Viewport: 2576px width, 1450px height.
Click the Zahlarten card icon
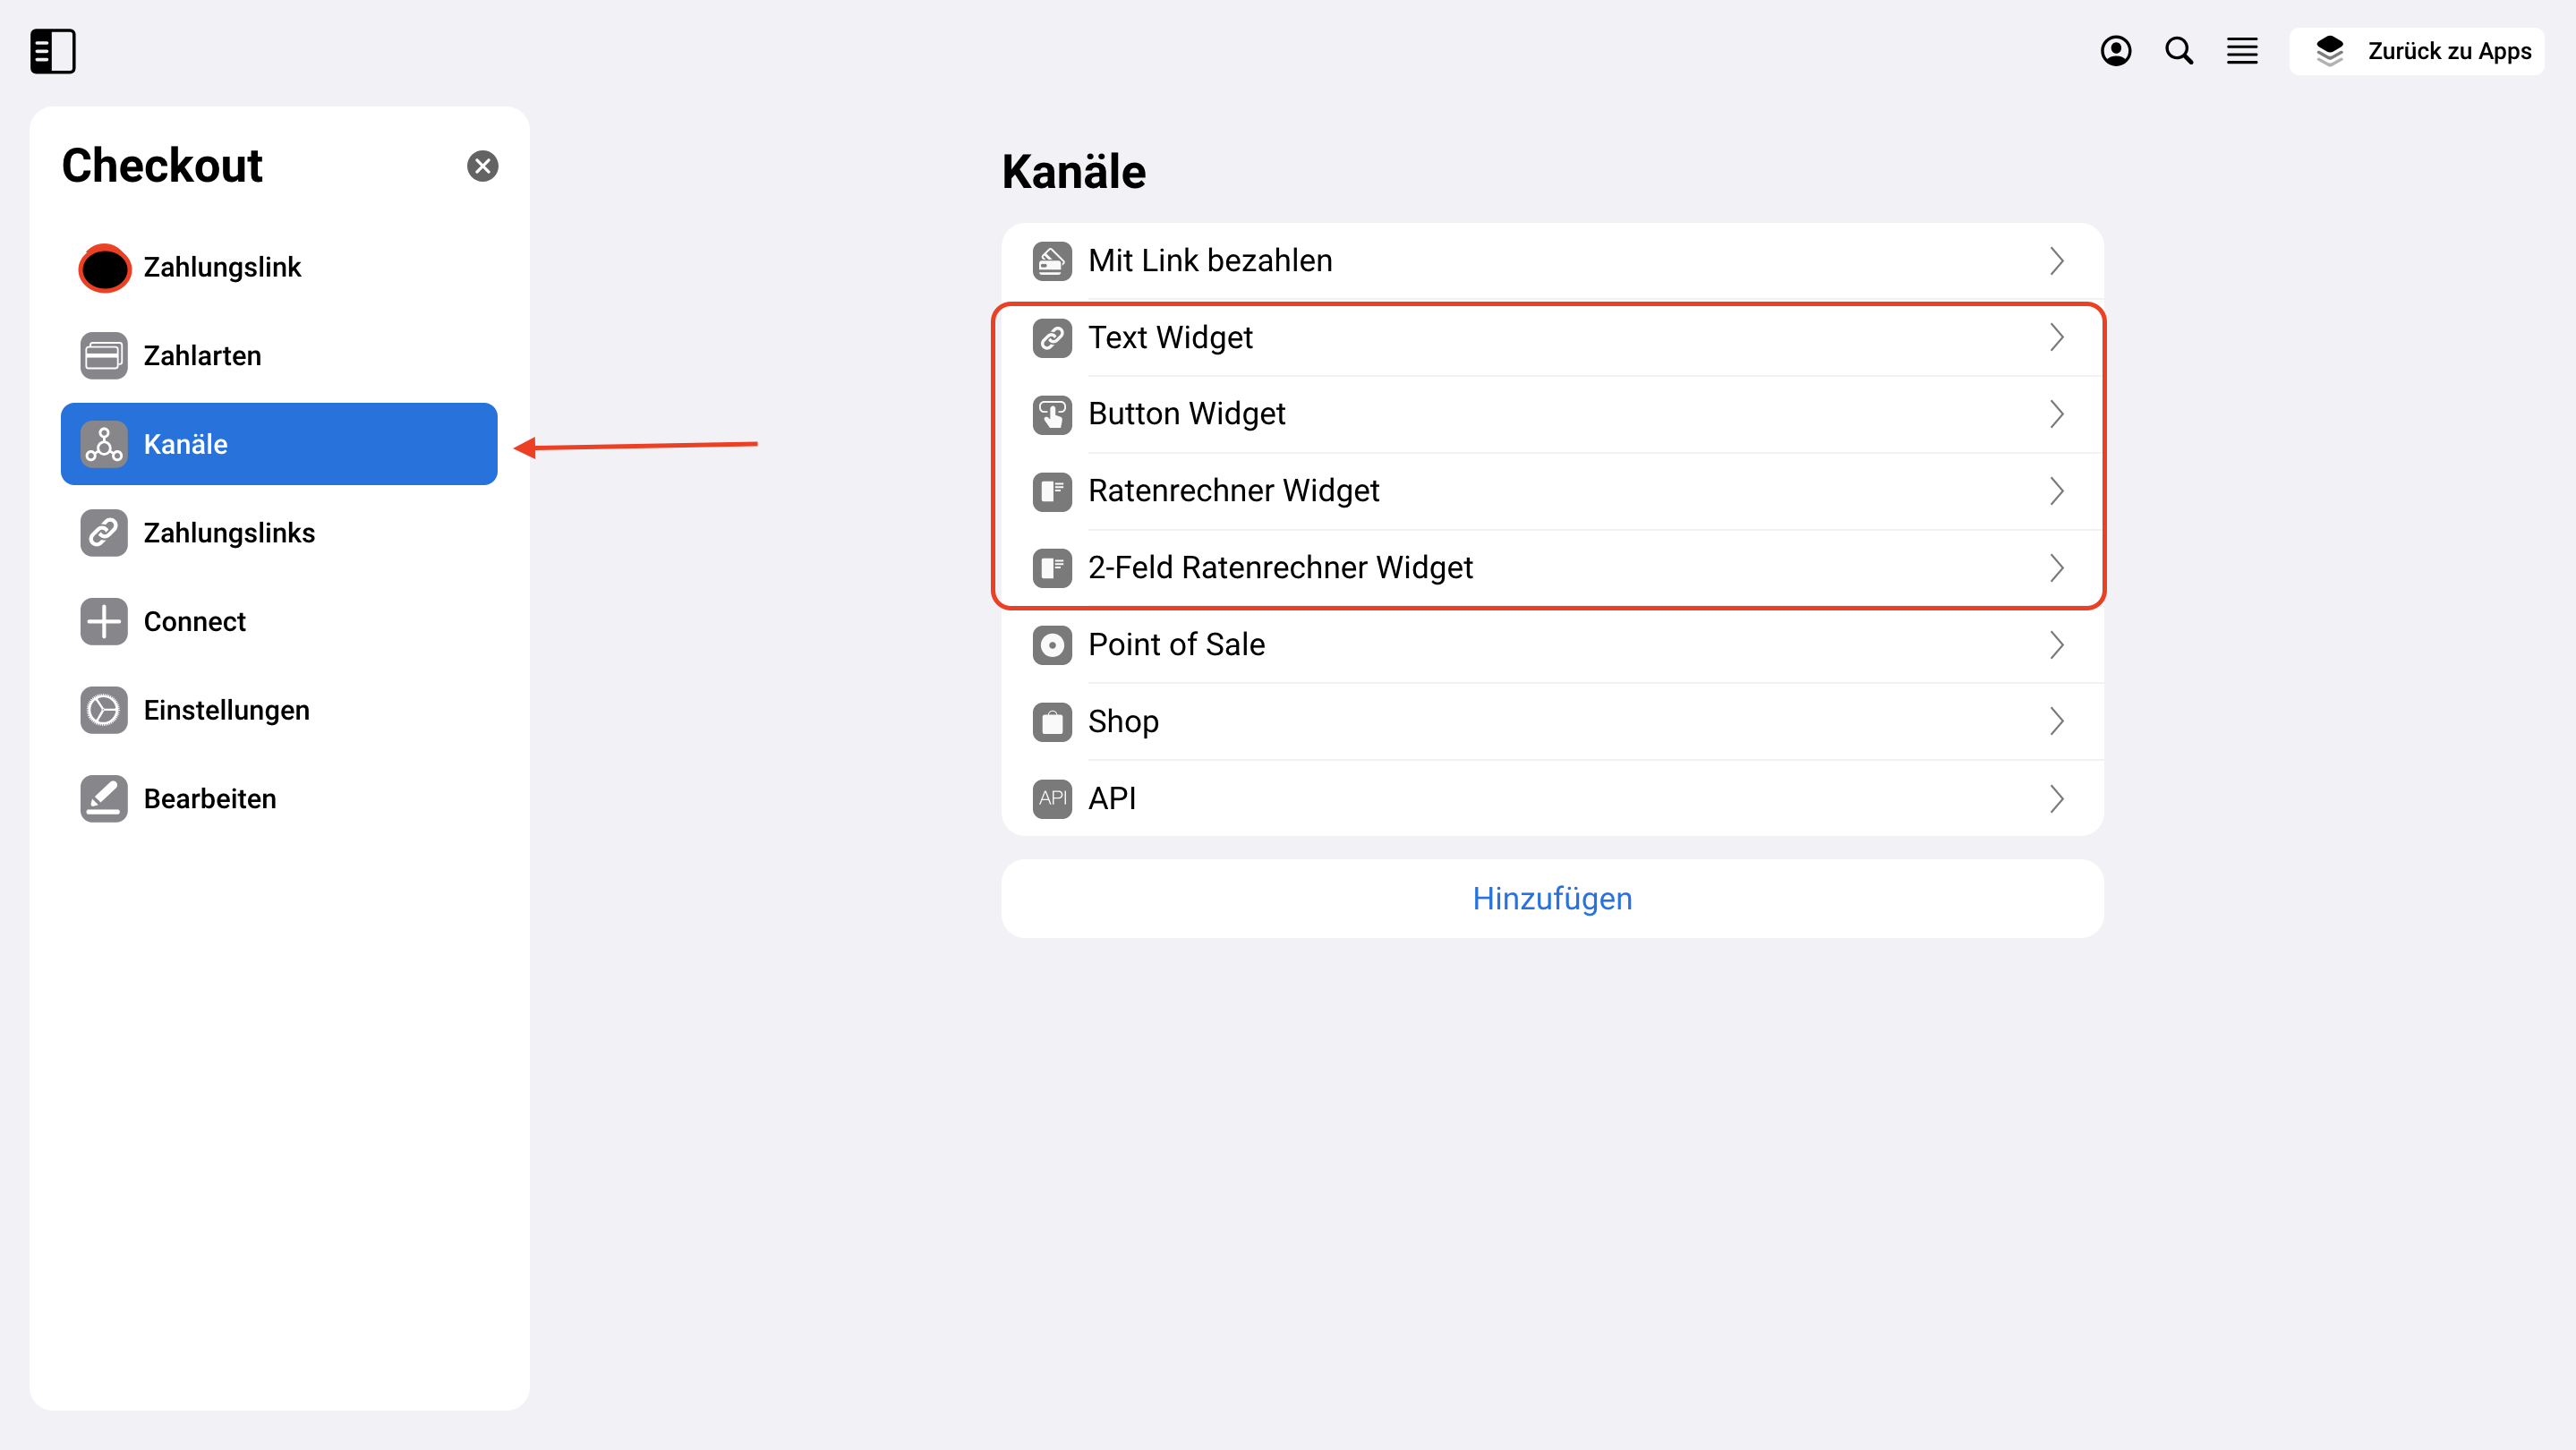click(x=104, y=355)
